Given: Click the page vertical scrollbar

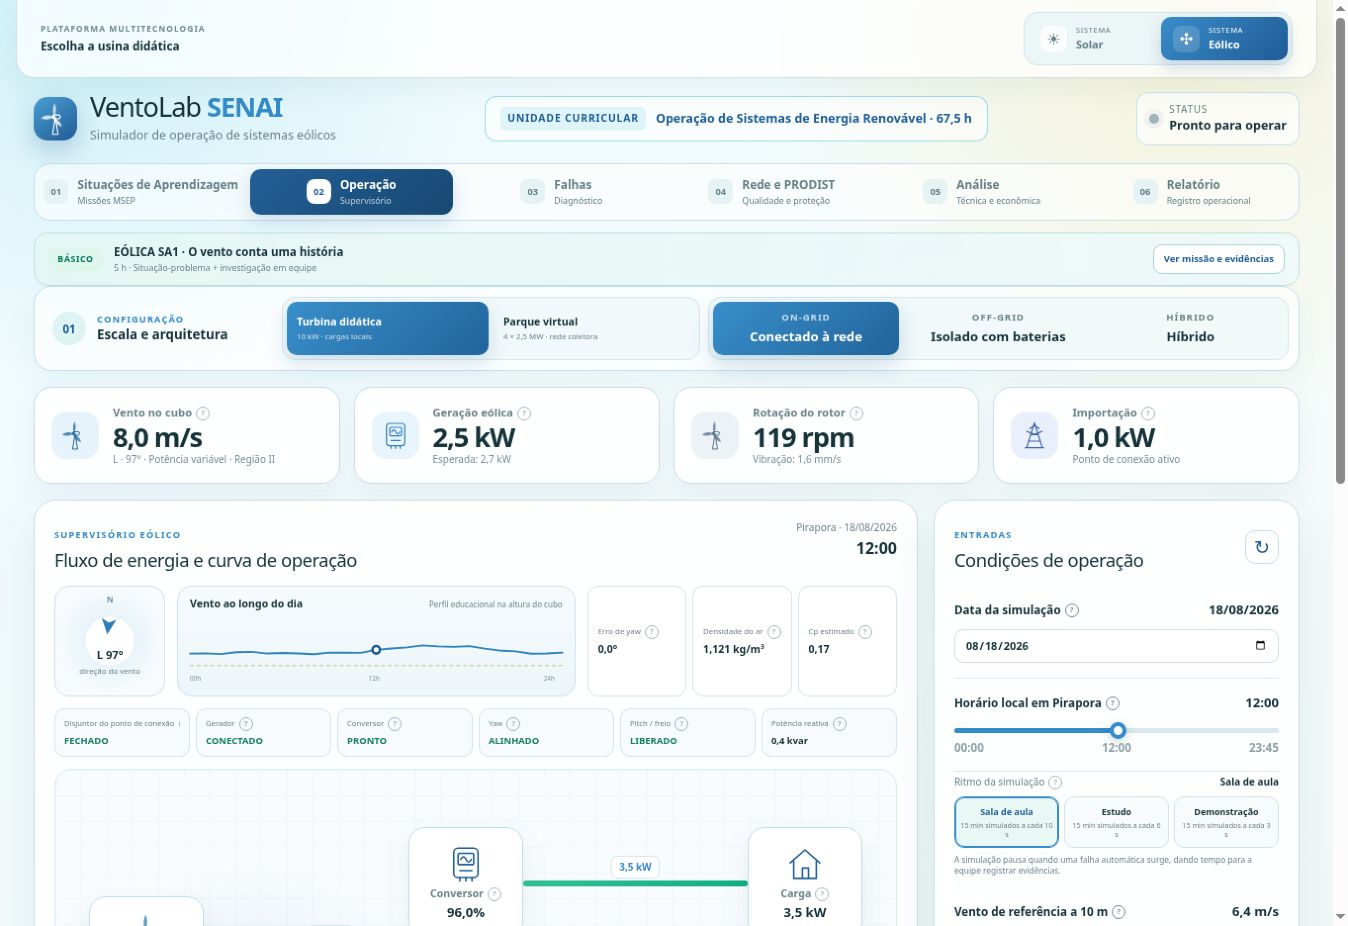Looking at the screenshot, I should (1340, 250).
